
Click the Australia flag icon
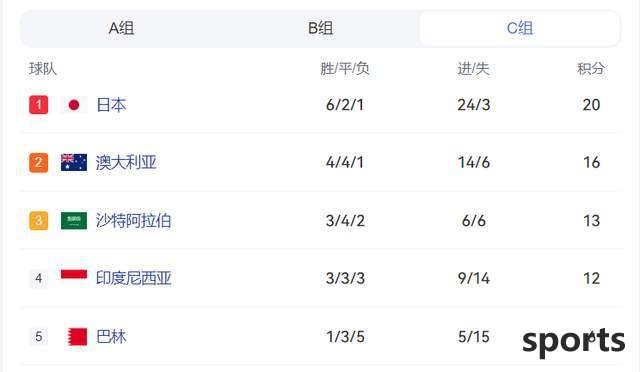(x=74, y=162)
